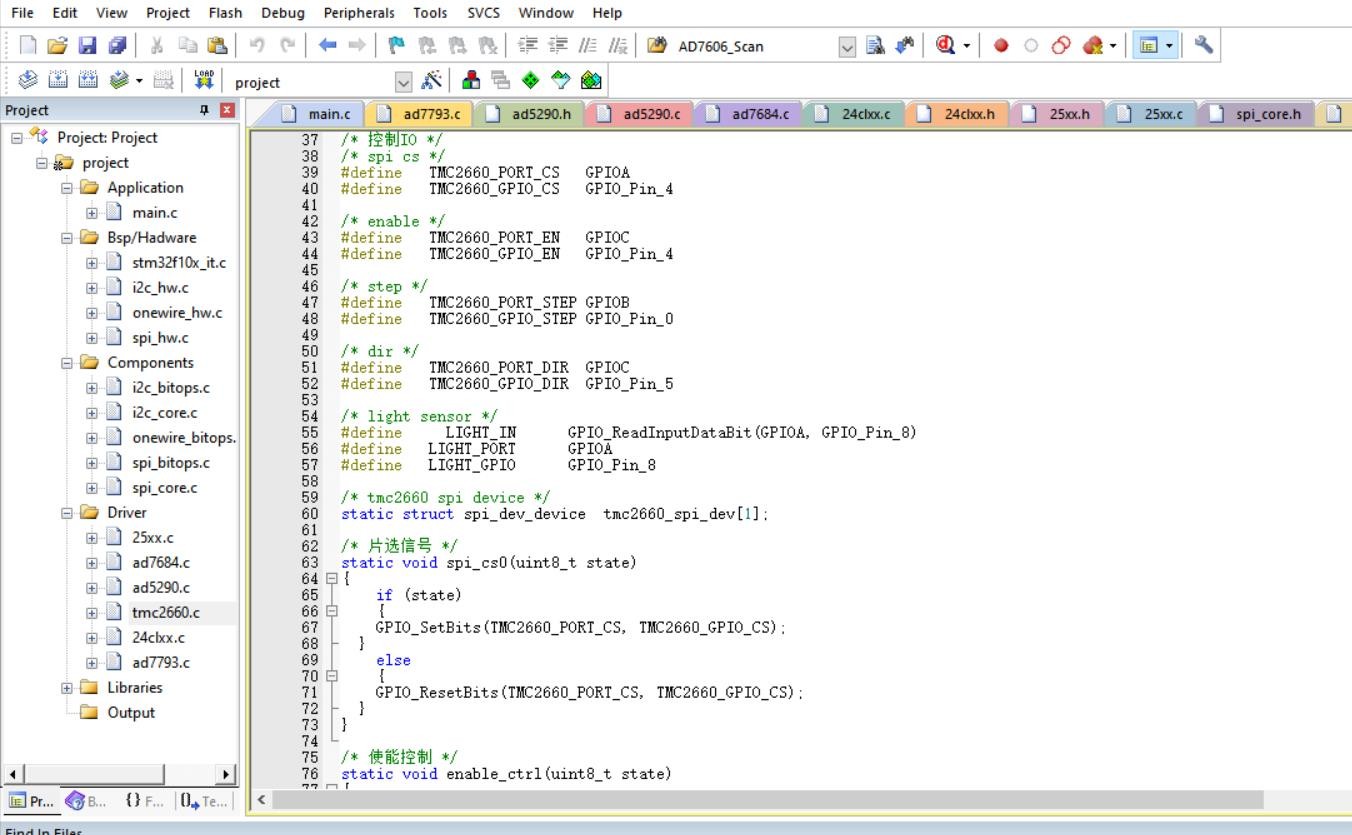Click the Paste clipboard icon

217,46
